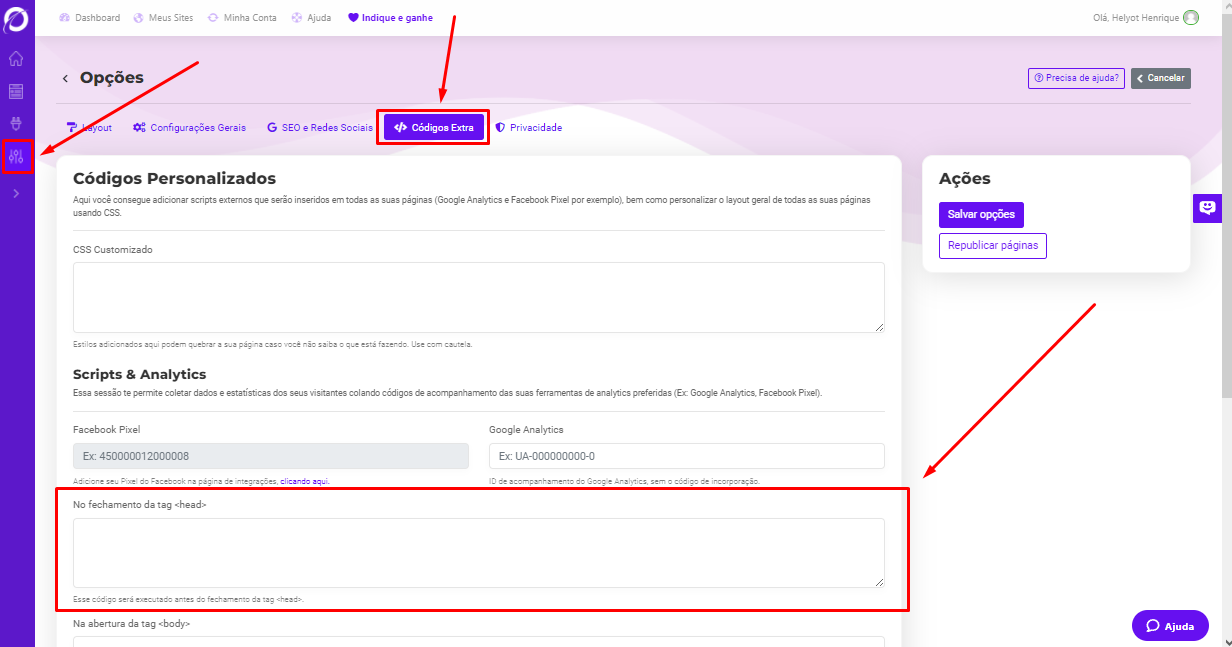Go back with arrow beside Opções
This screenshot has height=647, width=1232.
pos(66,78)
